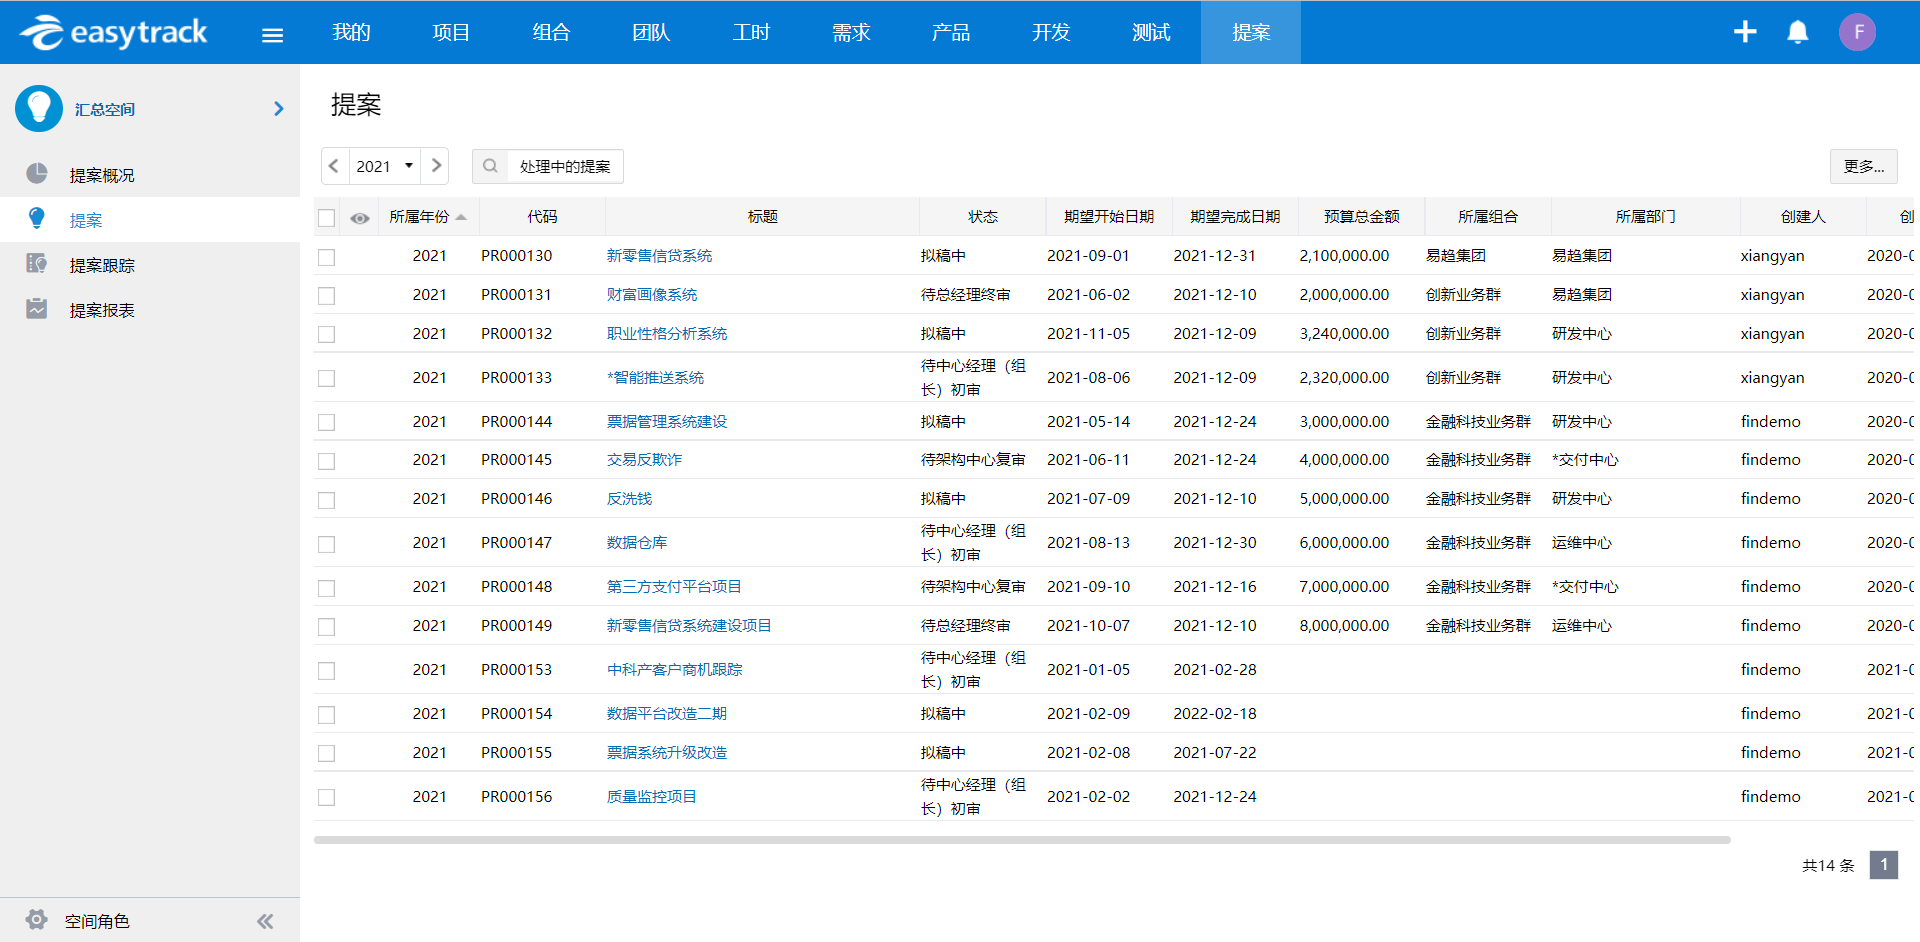Check the PR000130 row checkbox
The height and width of the screenshot is (942, 1920).
coord(327,257)
